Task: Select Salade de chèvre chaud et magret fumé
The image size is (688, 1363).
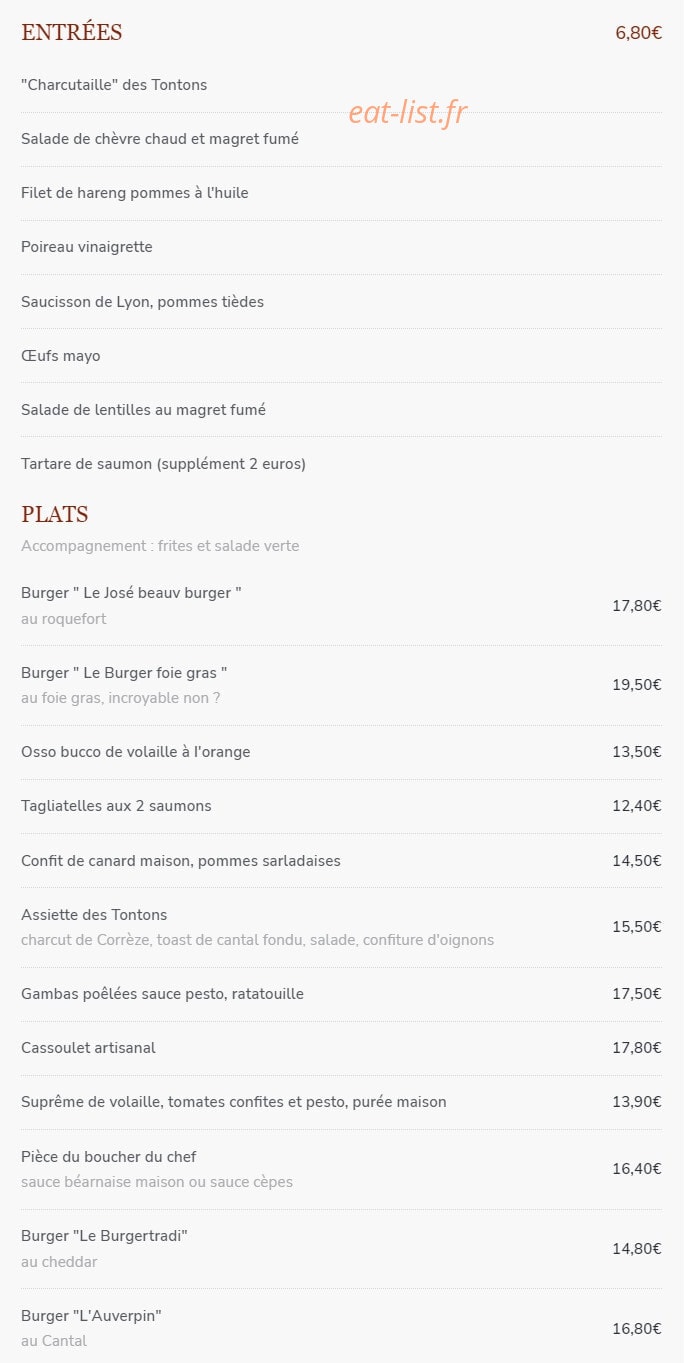Action: coord(160,139)
